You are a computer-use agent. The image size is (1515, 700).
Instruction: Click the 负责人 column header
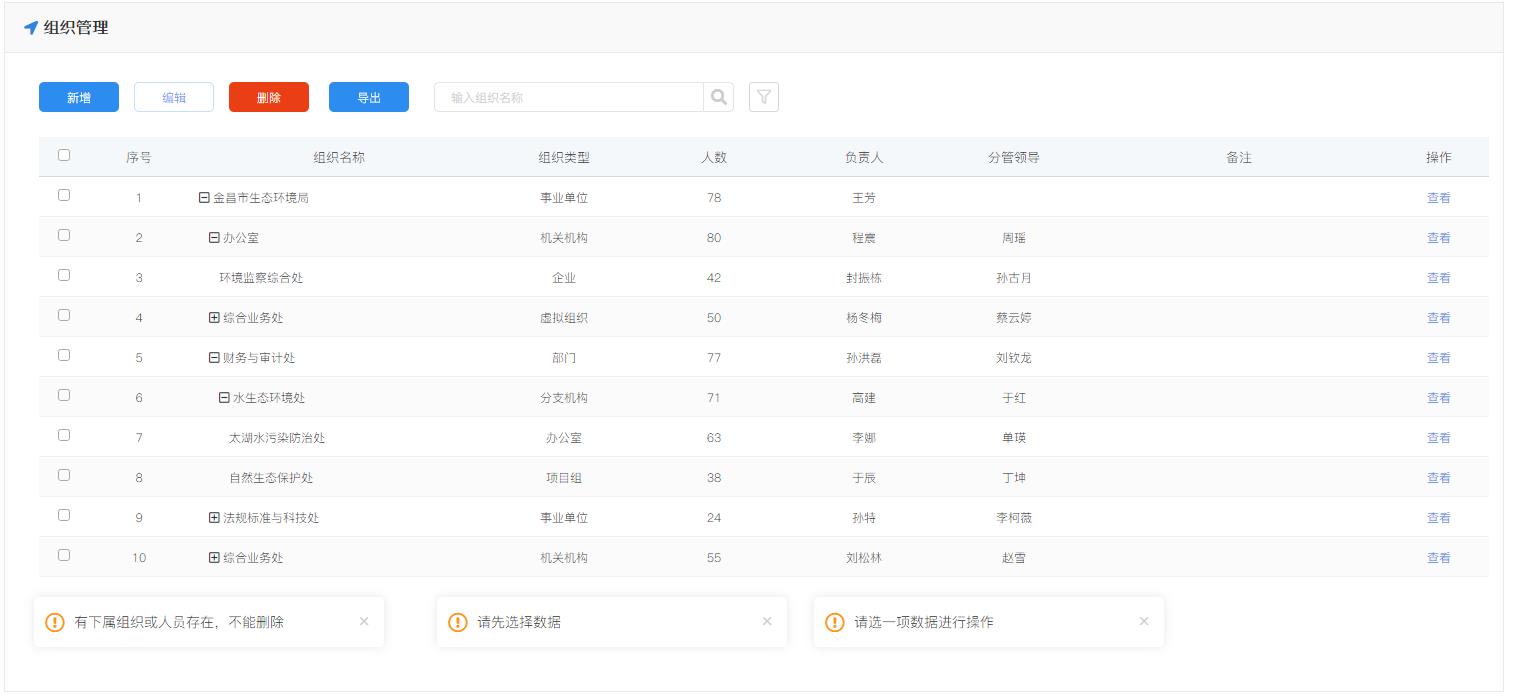tap(864, 158)
